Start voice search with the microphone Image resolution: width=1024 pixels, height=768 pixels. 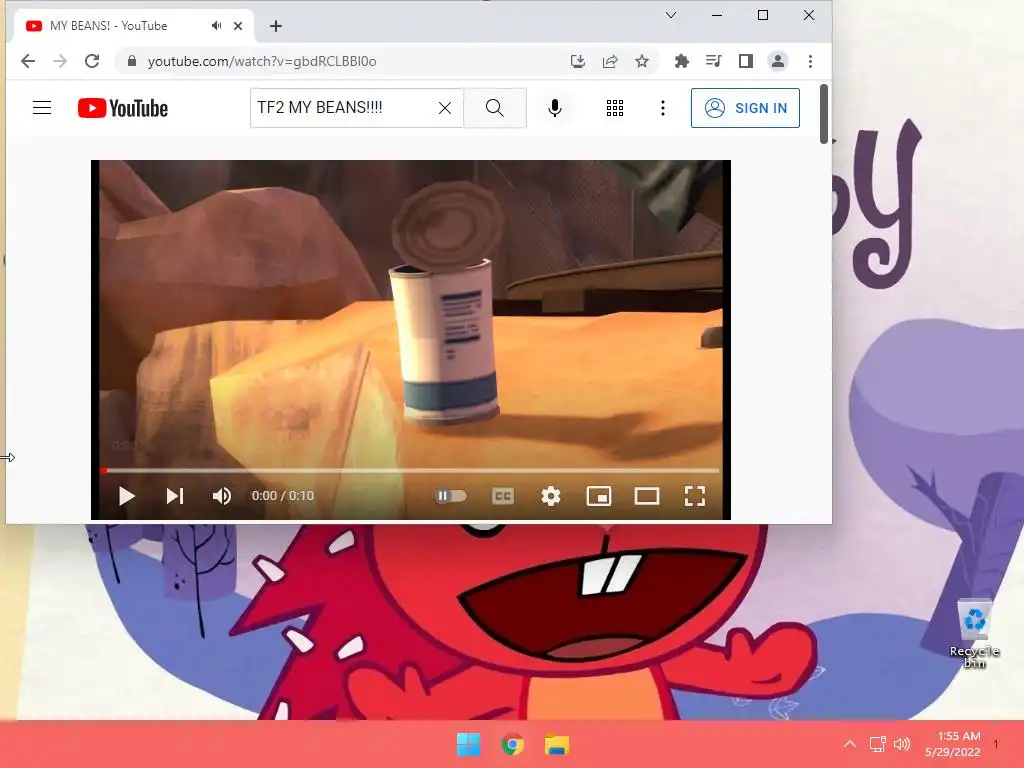(x=554, y=108)
